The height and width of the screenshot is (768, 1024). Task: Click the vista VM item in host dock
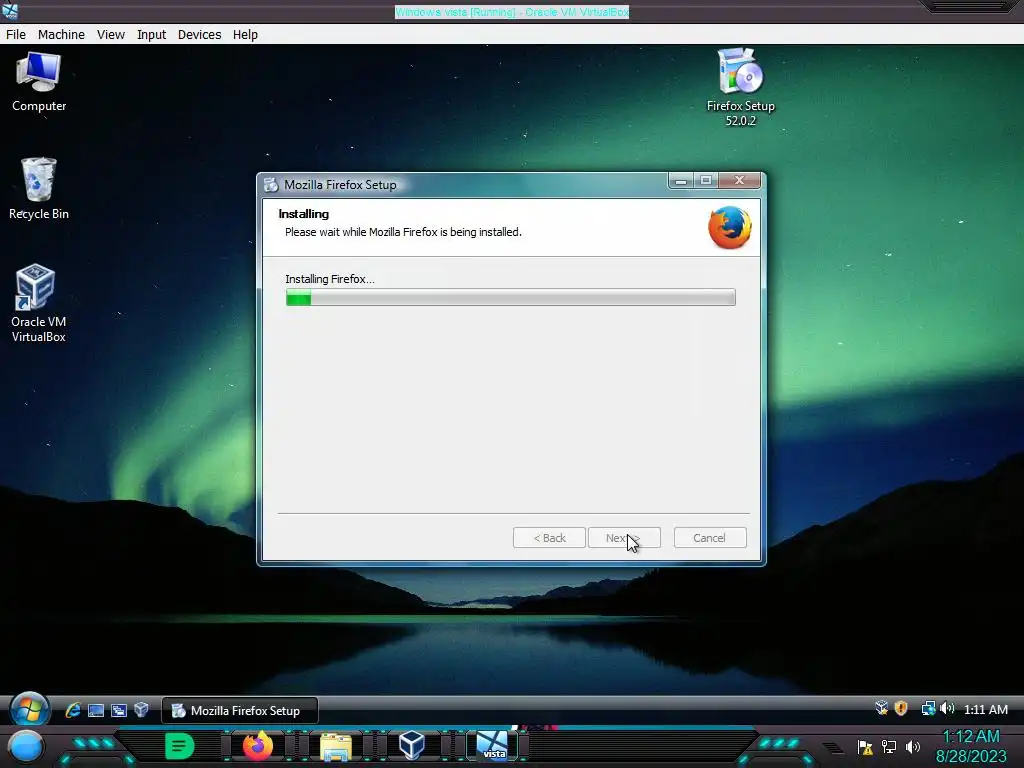(493, 746)
